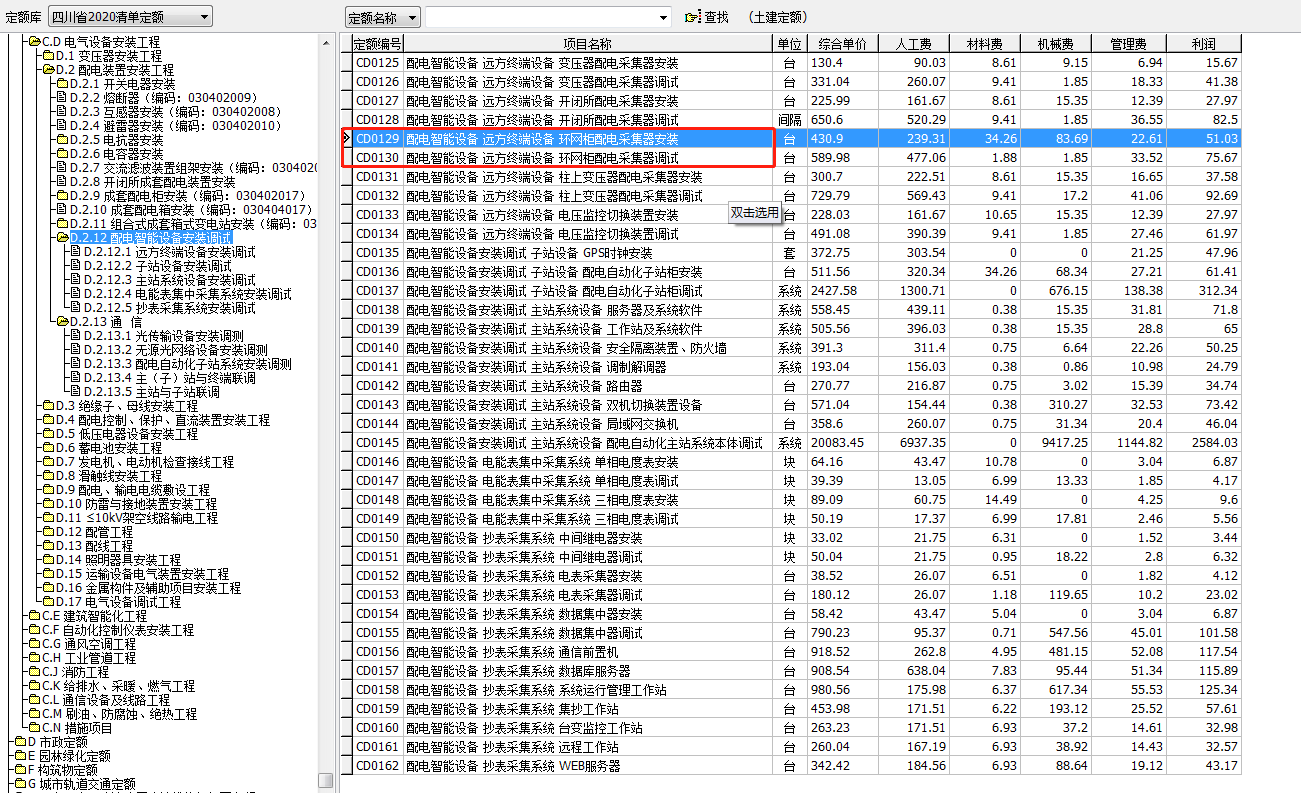Select tree node D.9 配电、输电电缆敷设工程

(x=133, y=490)
